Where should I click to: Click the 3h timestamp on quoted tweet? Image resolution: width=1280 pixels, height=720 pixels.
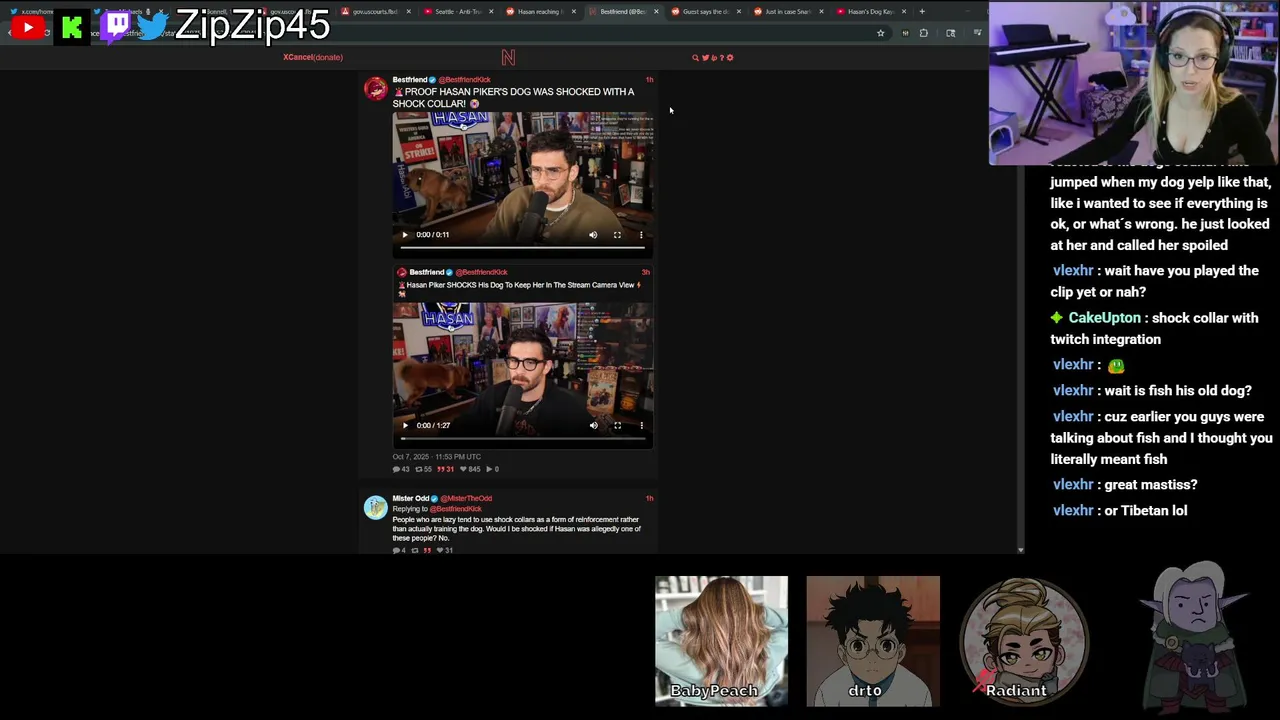pos(646,272)
